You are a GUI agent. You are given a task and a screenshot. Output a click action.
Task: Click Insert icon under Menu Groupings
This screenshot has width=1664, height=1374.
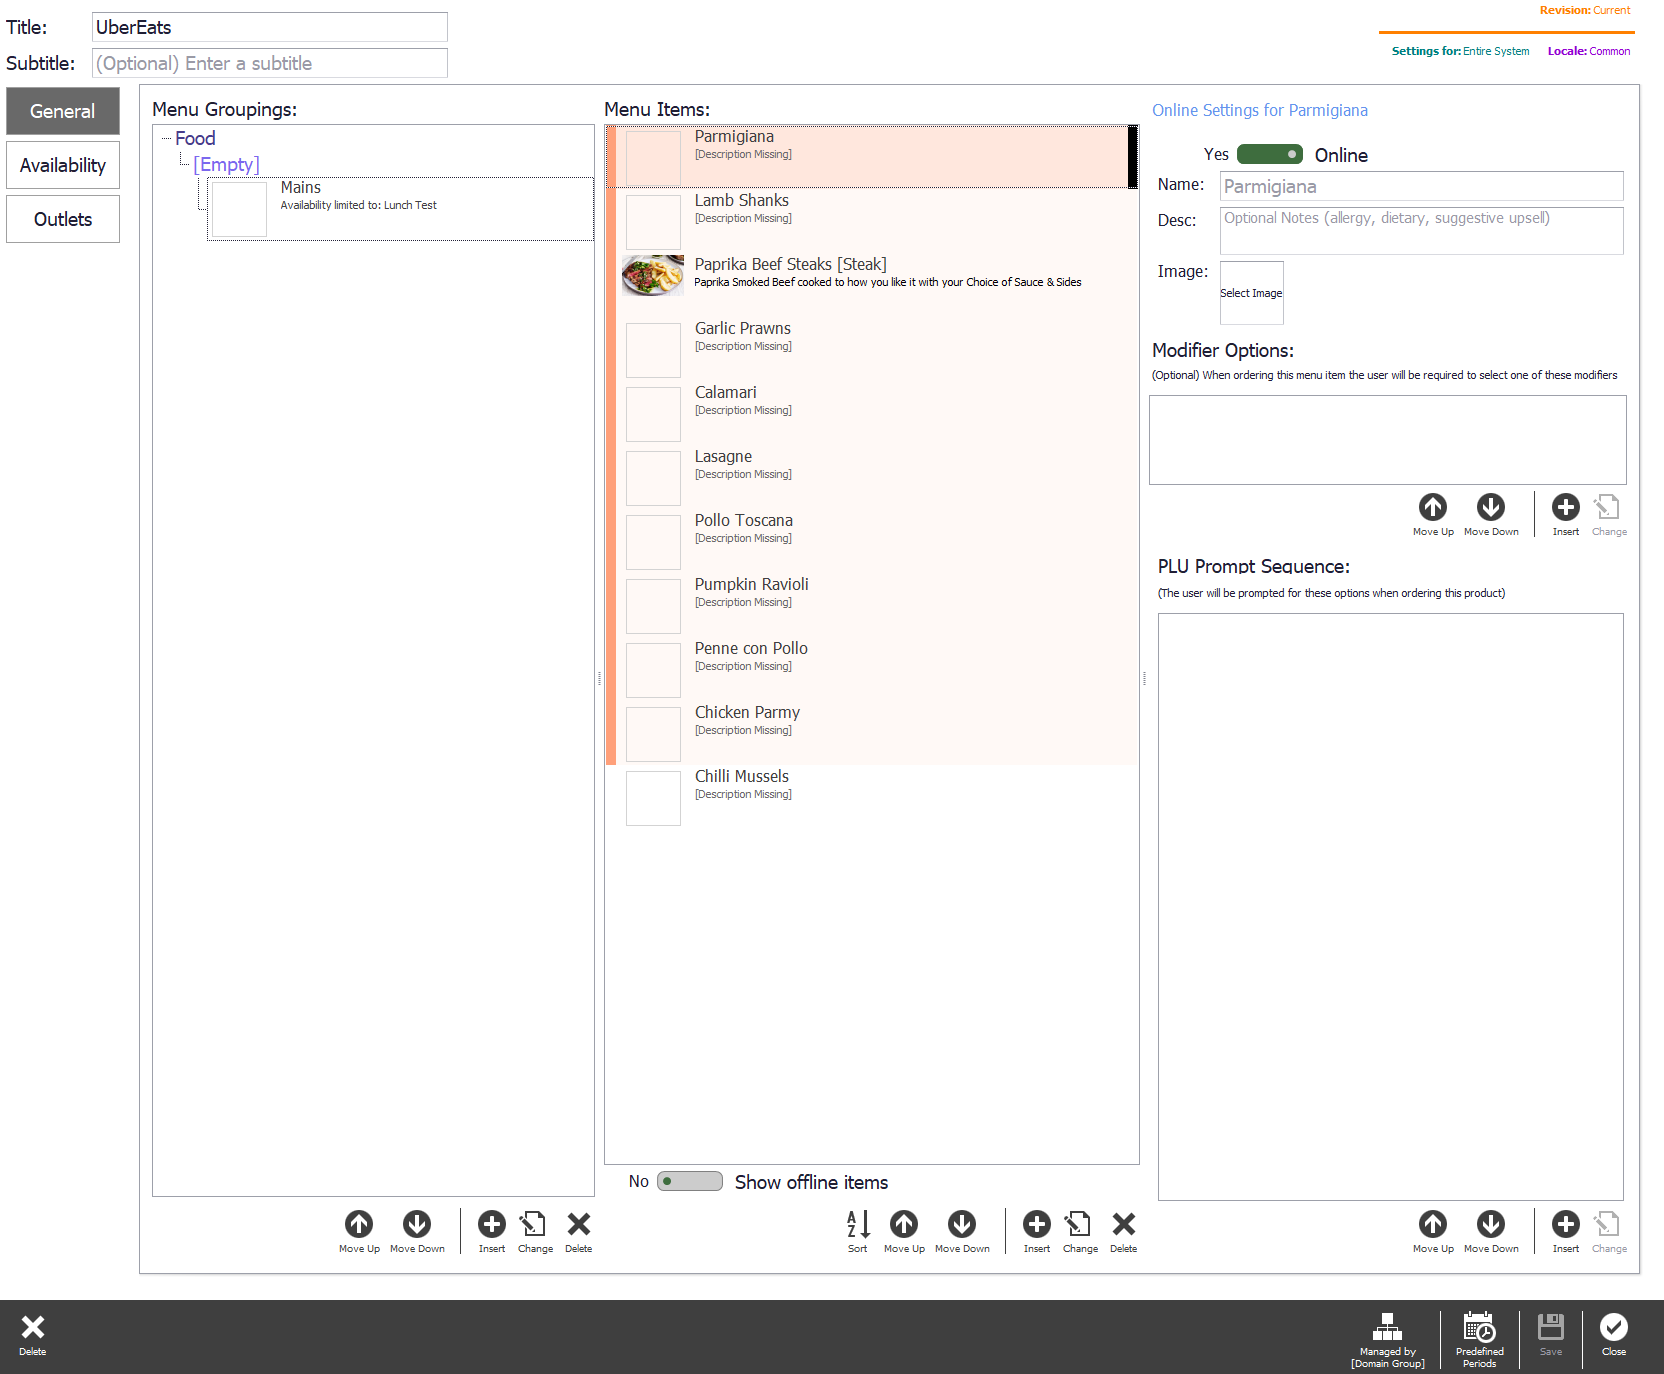(492, 1230)
